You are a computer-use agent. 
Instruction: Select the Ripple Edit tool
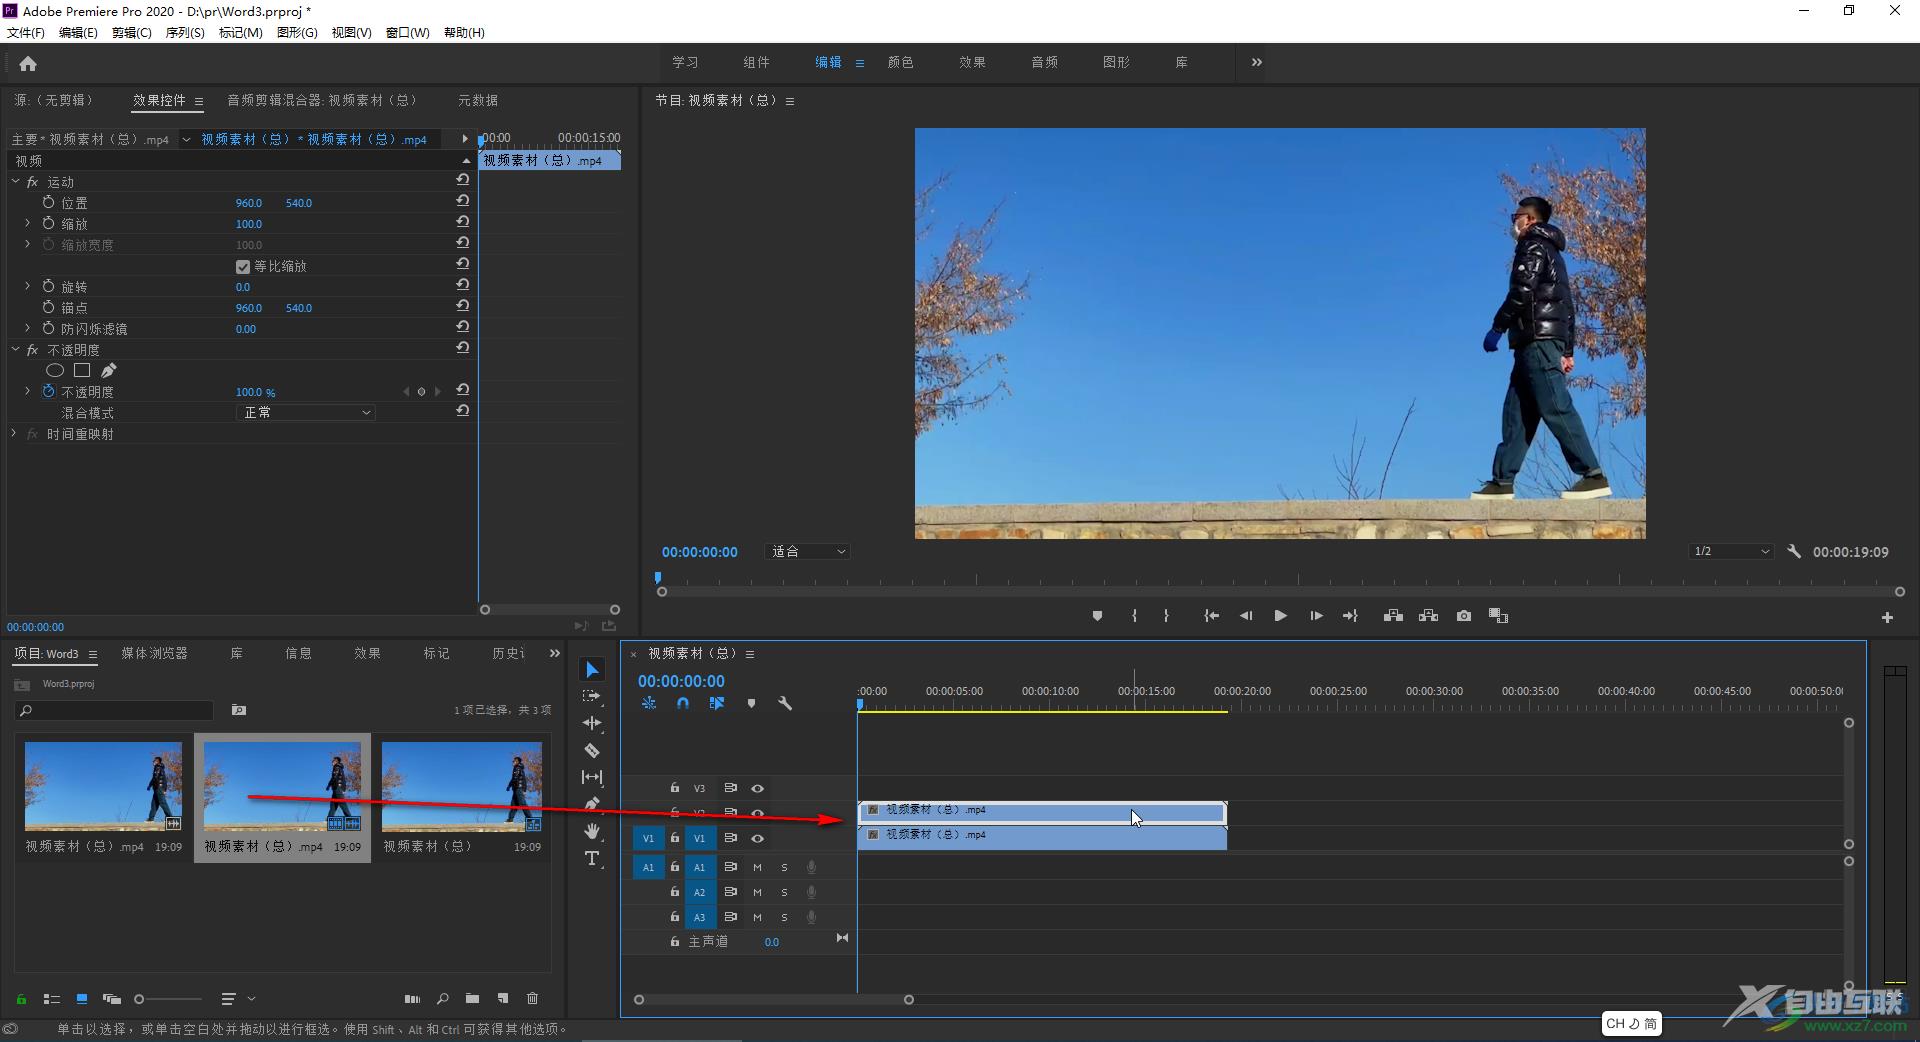592,723
